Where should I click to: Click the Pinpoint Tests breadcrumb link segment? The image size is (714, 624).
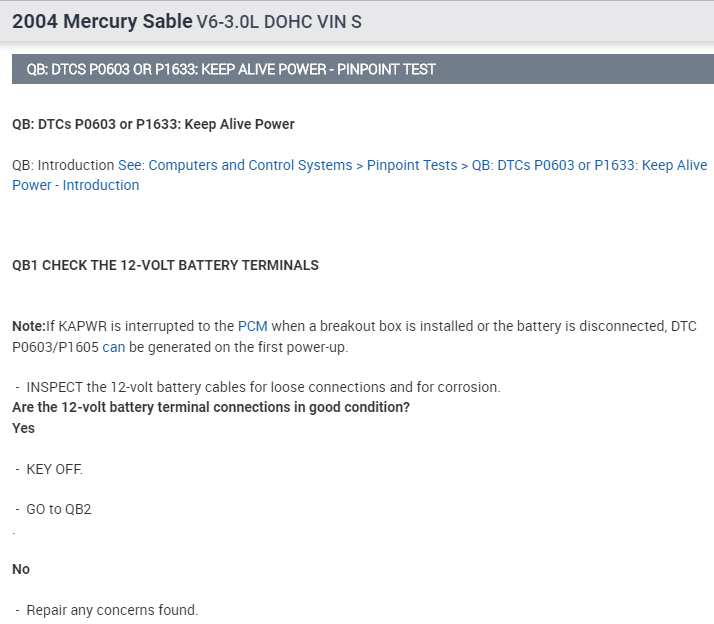point(412,165)
